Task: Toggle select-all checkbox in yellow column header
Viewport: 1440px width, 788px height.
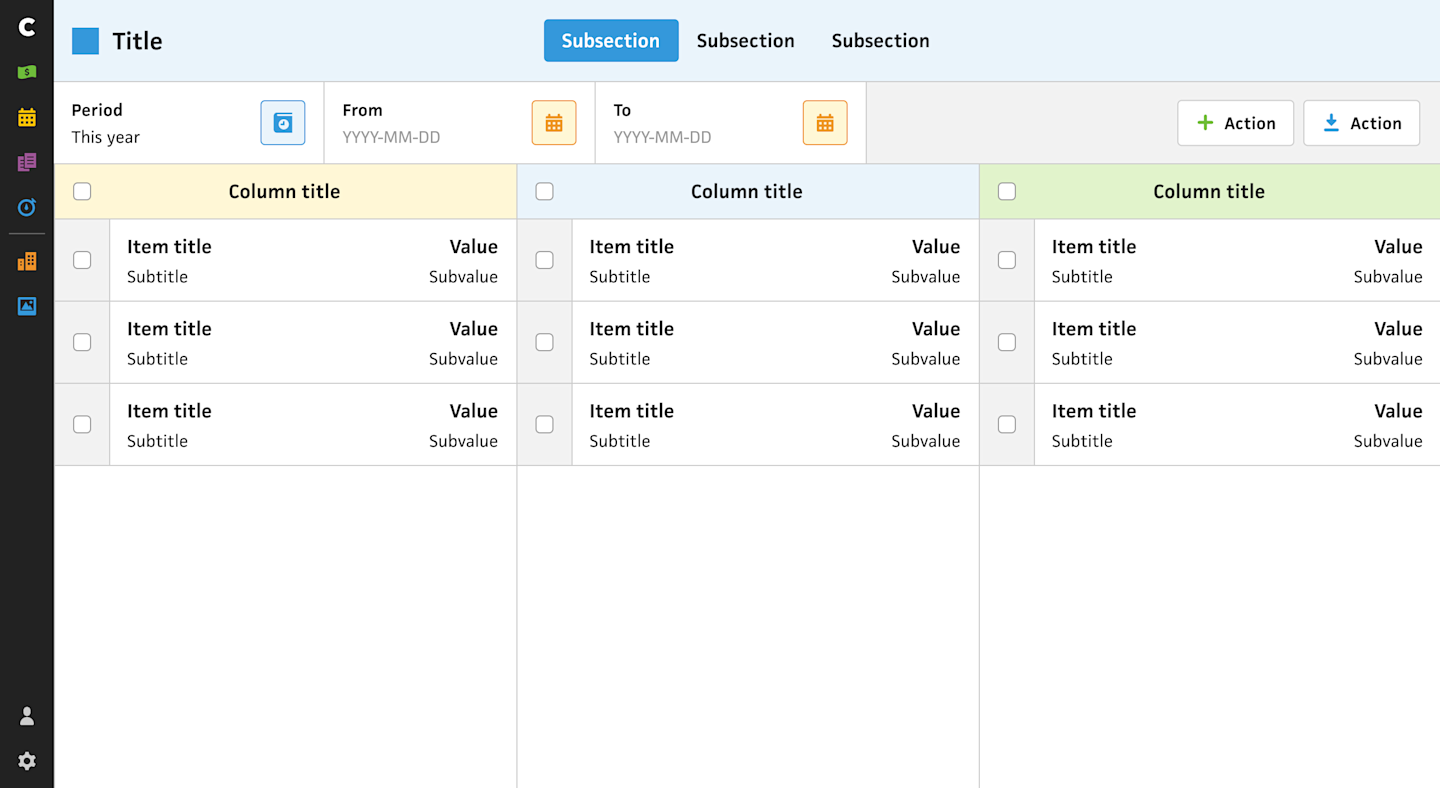Action: pyautogui.click(x=82, y=191)
